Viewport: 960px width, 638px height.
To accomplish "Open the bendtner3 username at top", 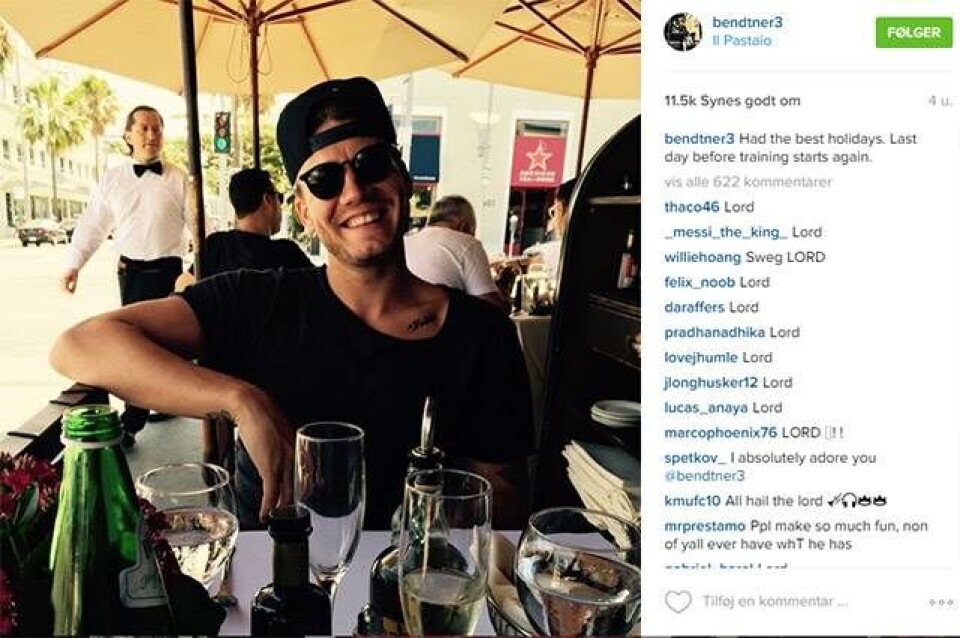I will pyautogui.click(x=747, y=22).
